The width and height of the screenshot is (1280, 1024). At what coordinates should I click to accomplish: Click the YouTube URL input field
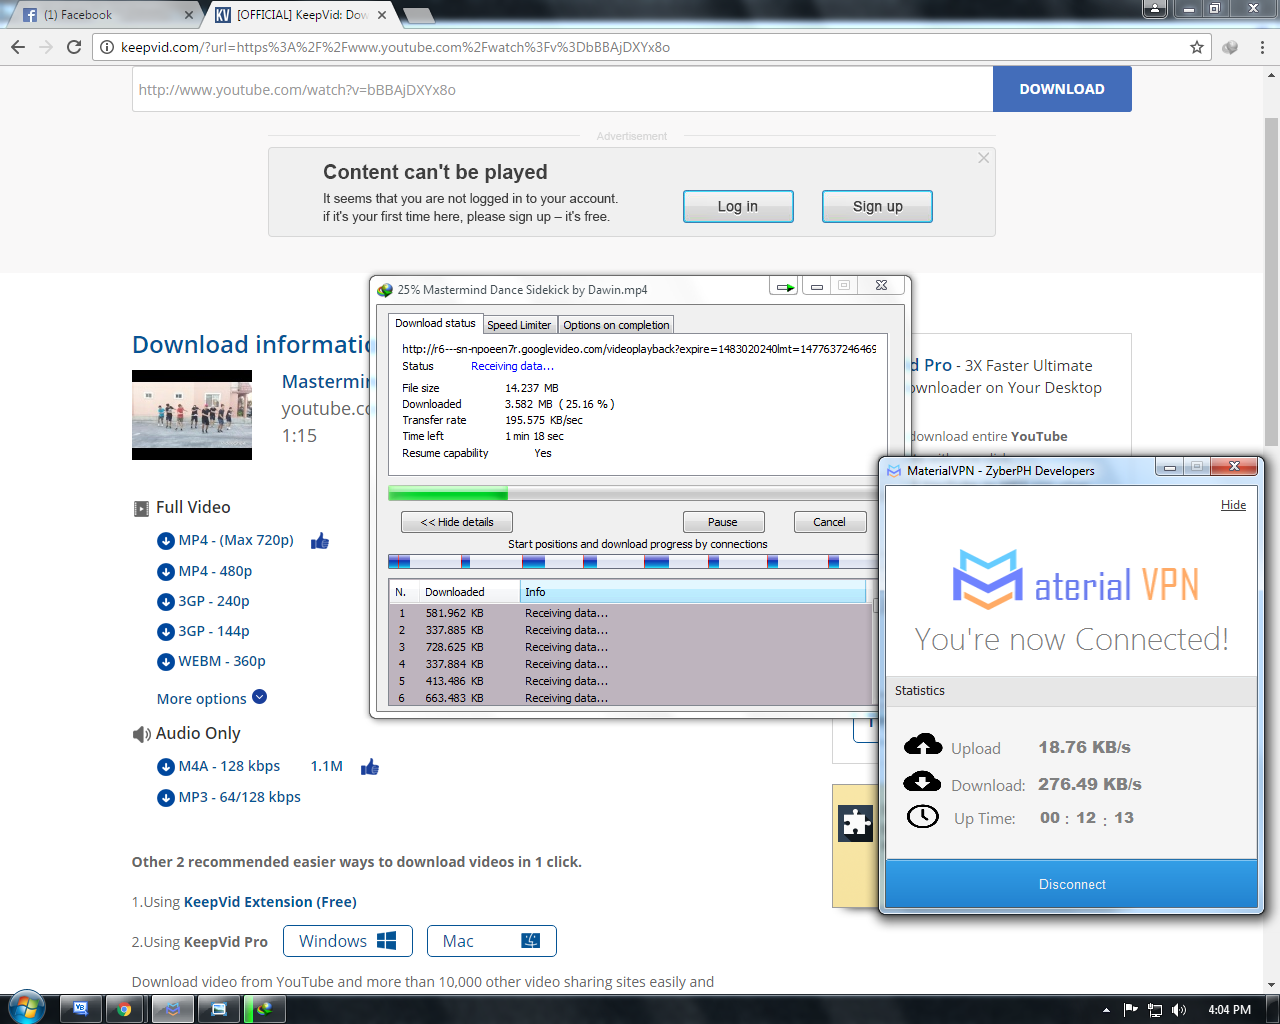[562, 89]
